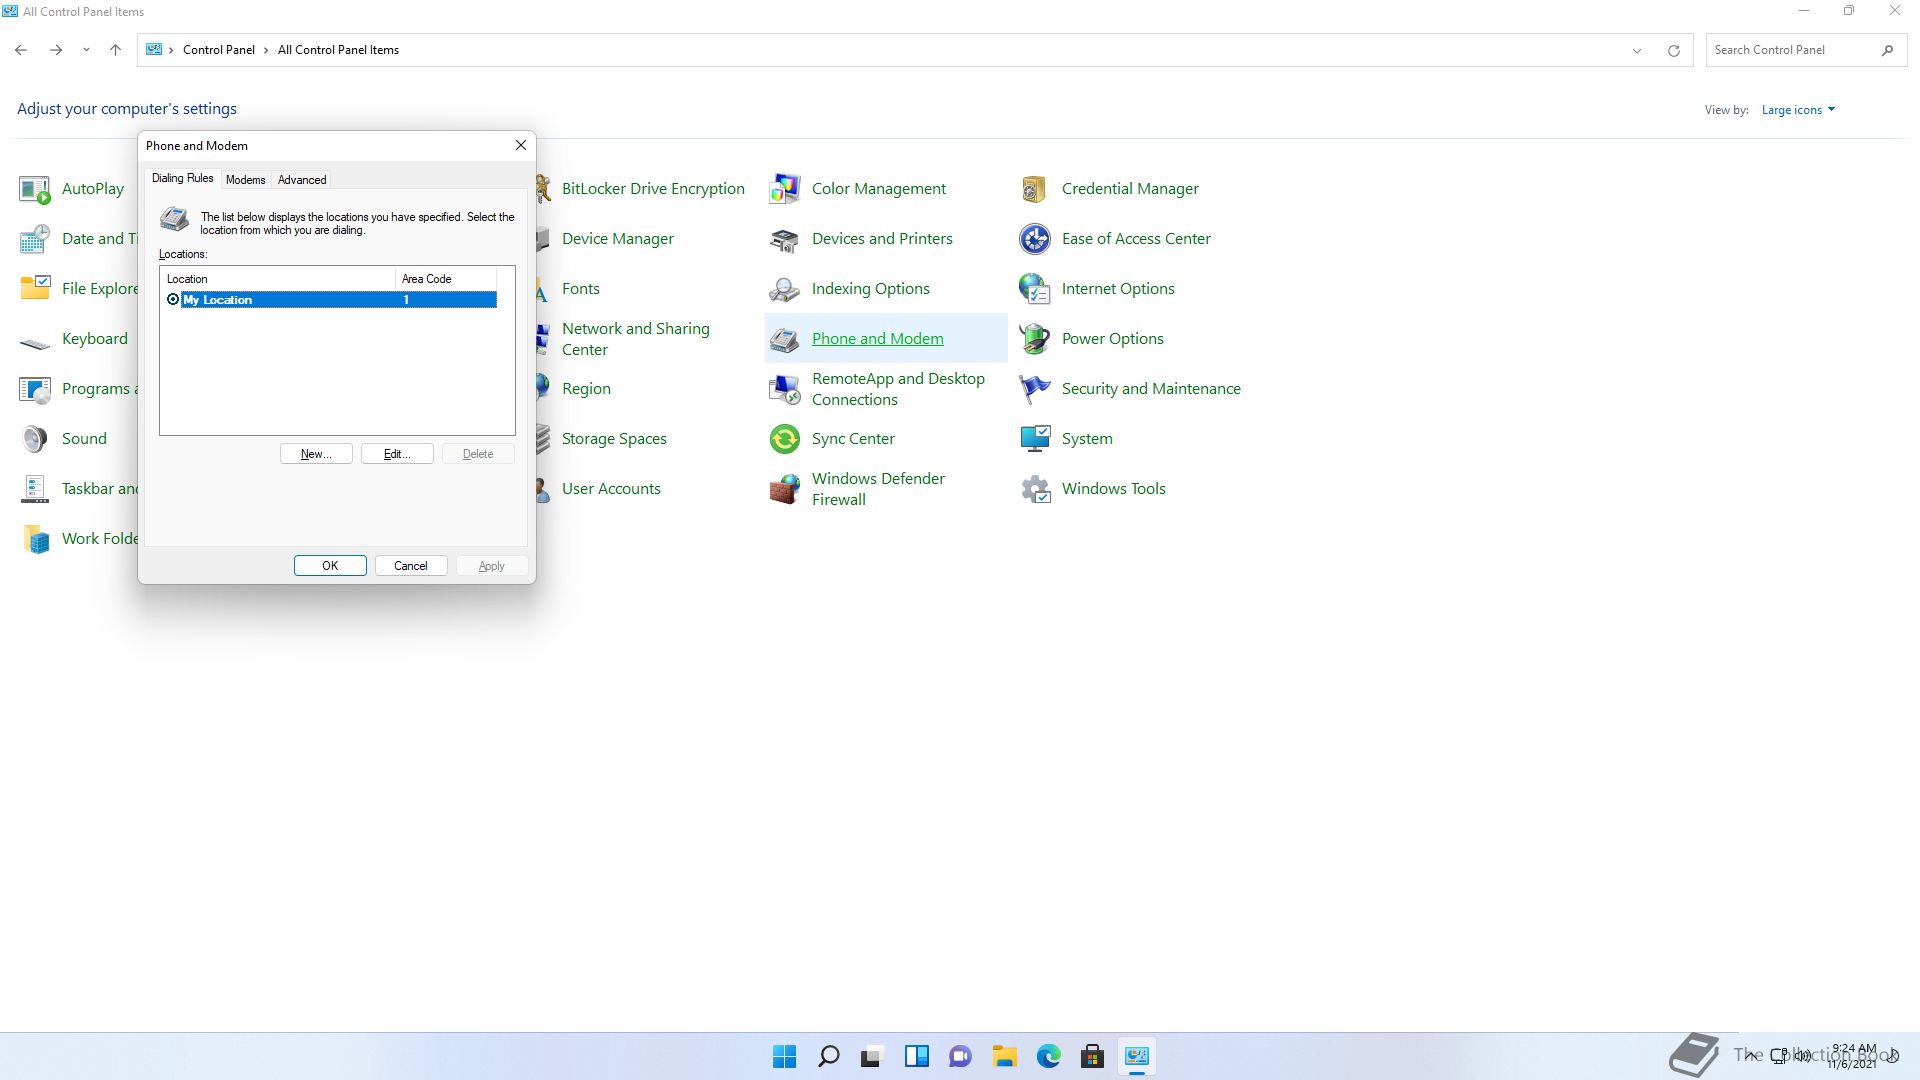Open Microsoft Edge from the taskbar
1920x1080 pixels.
pos(1048,1056)
